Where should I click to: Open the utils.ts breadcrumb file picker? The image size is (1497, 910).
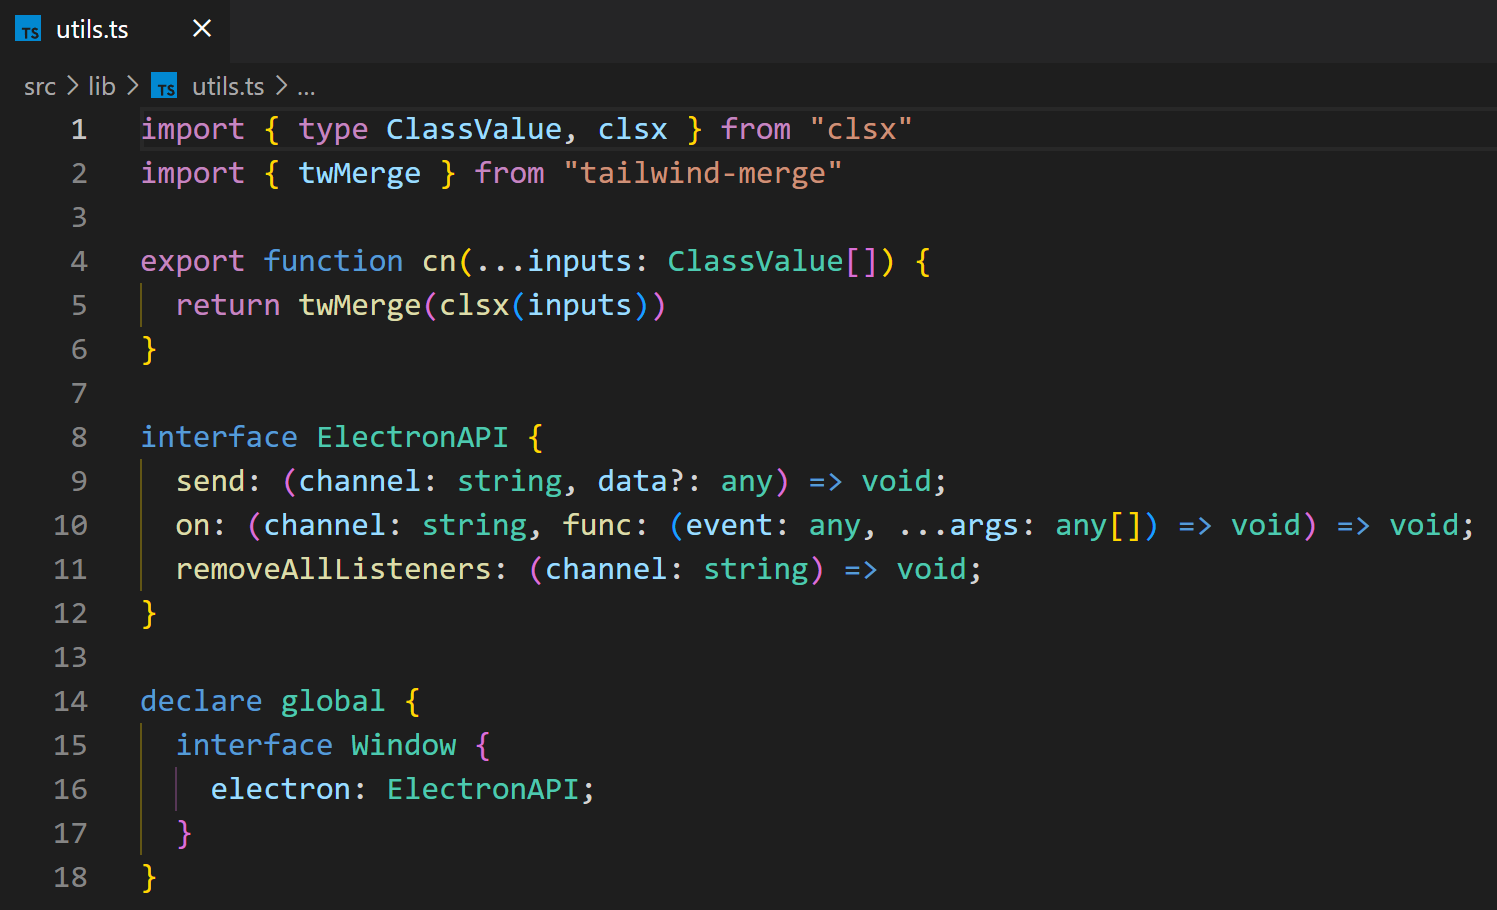pos(228,87)
